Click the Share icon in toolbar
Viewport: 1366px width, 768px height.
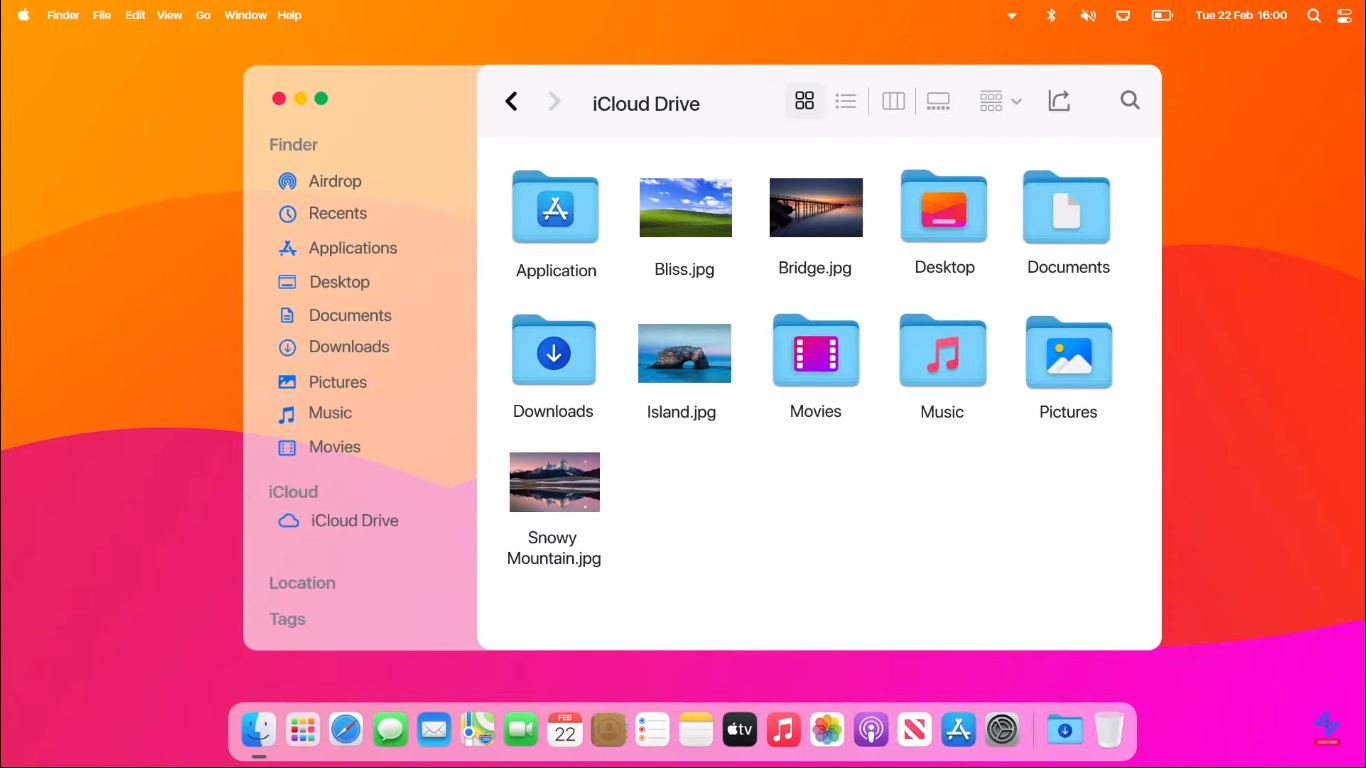pos(1059,101)
